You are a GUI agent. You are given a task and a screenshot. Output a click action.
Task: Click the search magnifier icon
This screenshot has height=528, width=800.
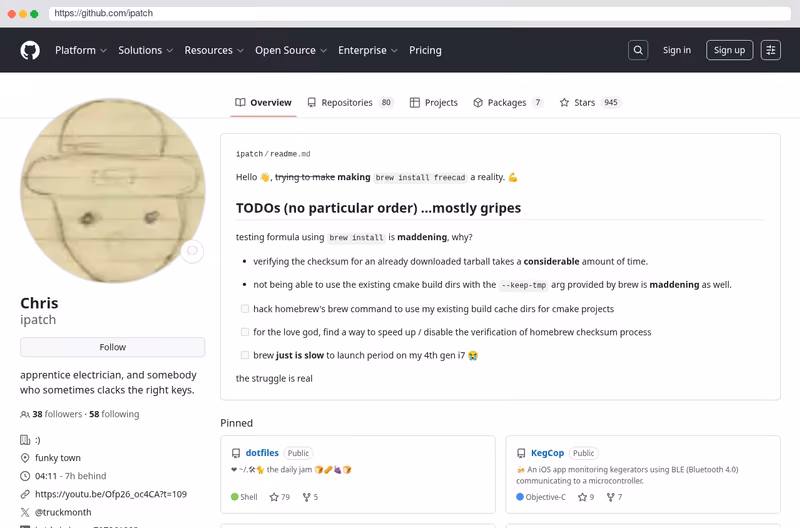pyautogui.click(x=638, y=50)
